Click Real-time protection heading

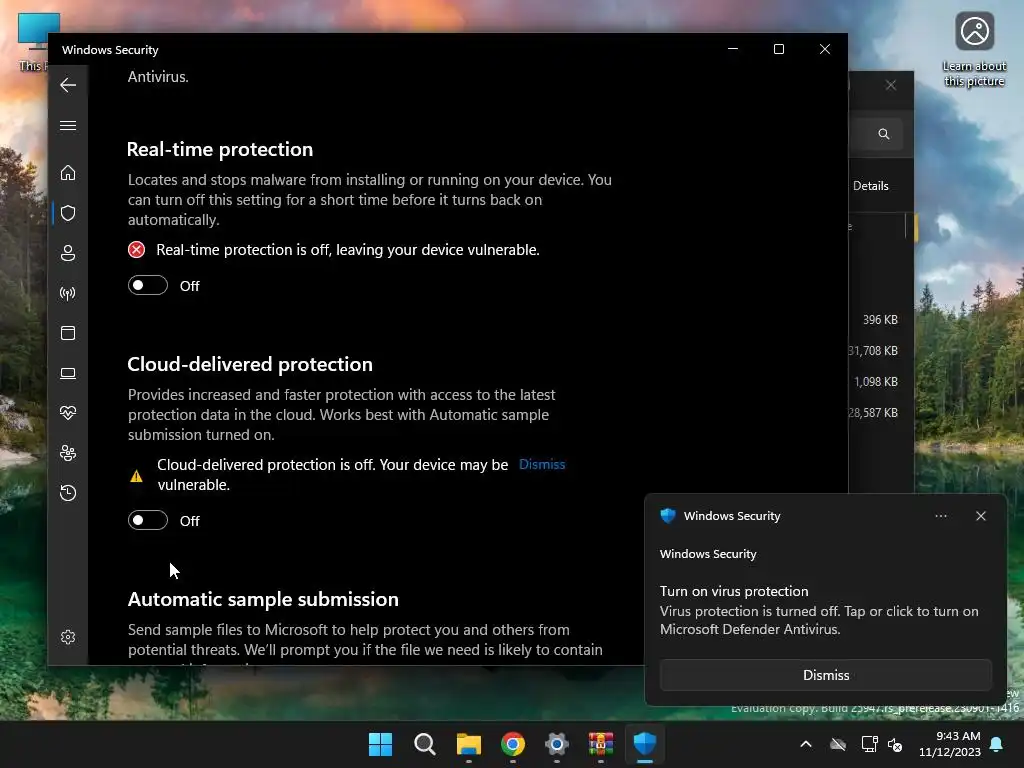(x=220, y=150)
